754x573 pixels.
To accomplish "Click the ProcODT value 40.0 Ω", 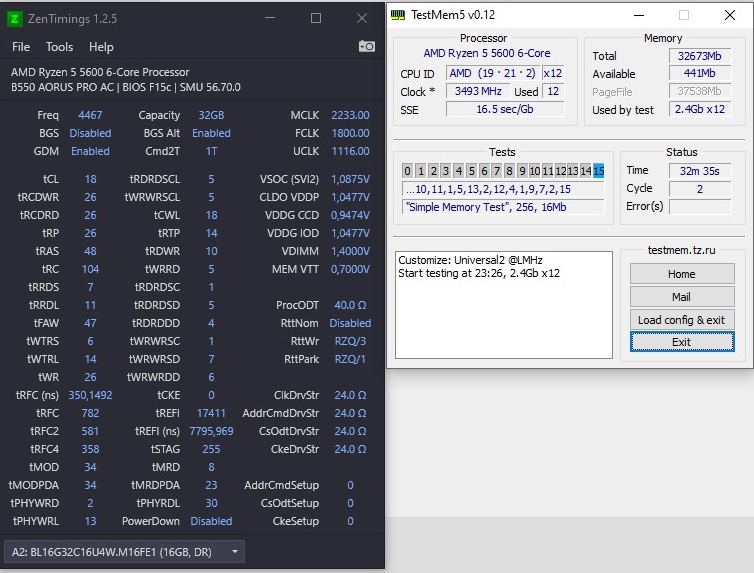I will coord(350,305).
